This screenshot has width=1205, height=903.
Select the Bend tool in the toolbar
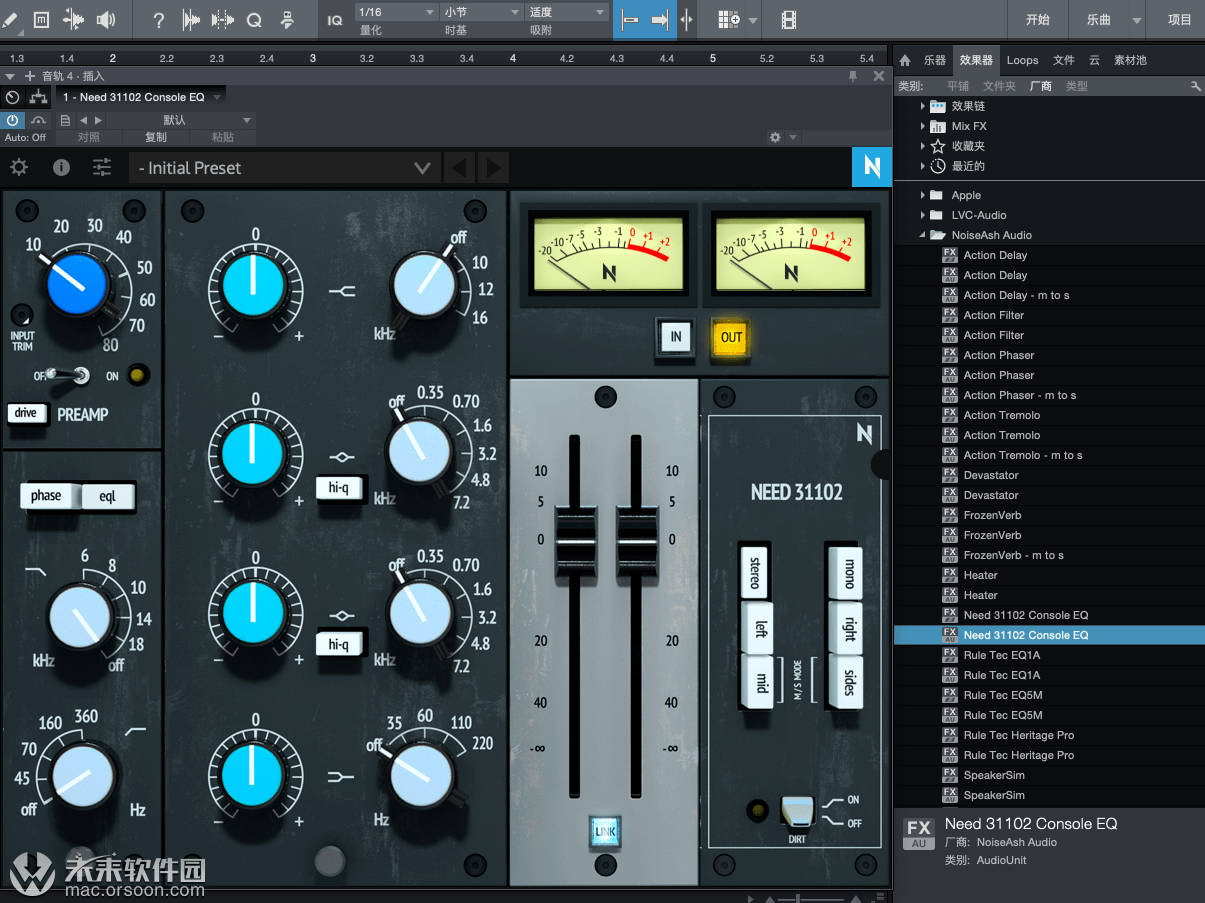pos(73,19)
